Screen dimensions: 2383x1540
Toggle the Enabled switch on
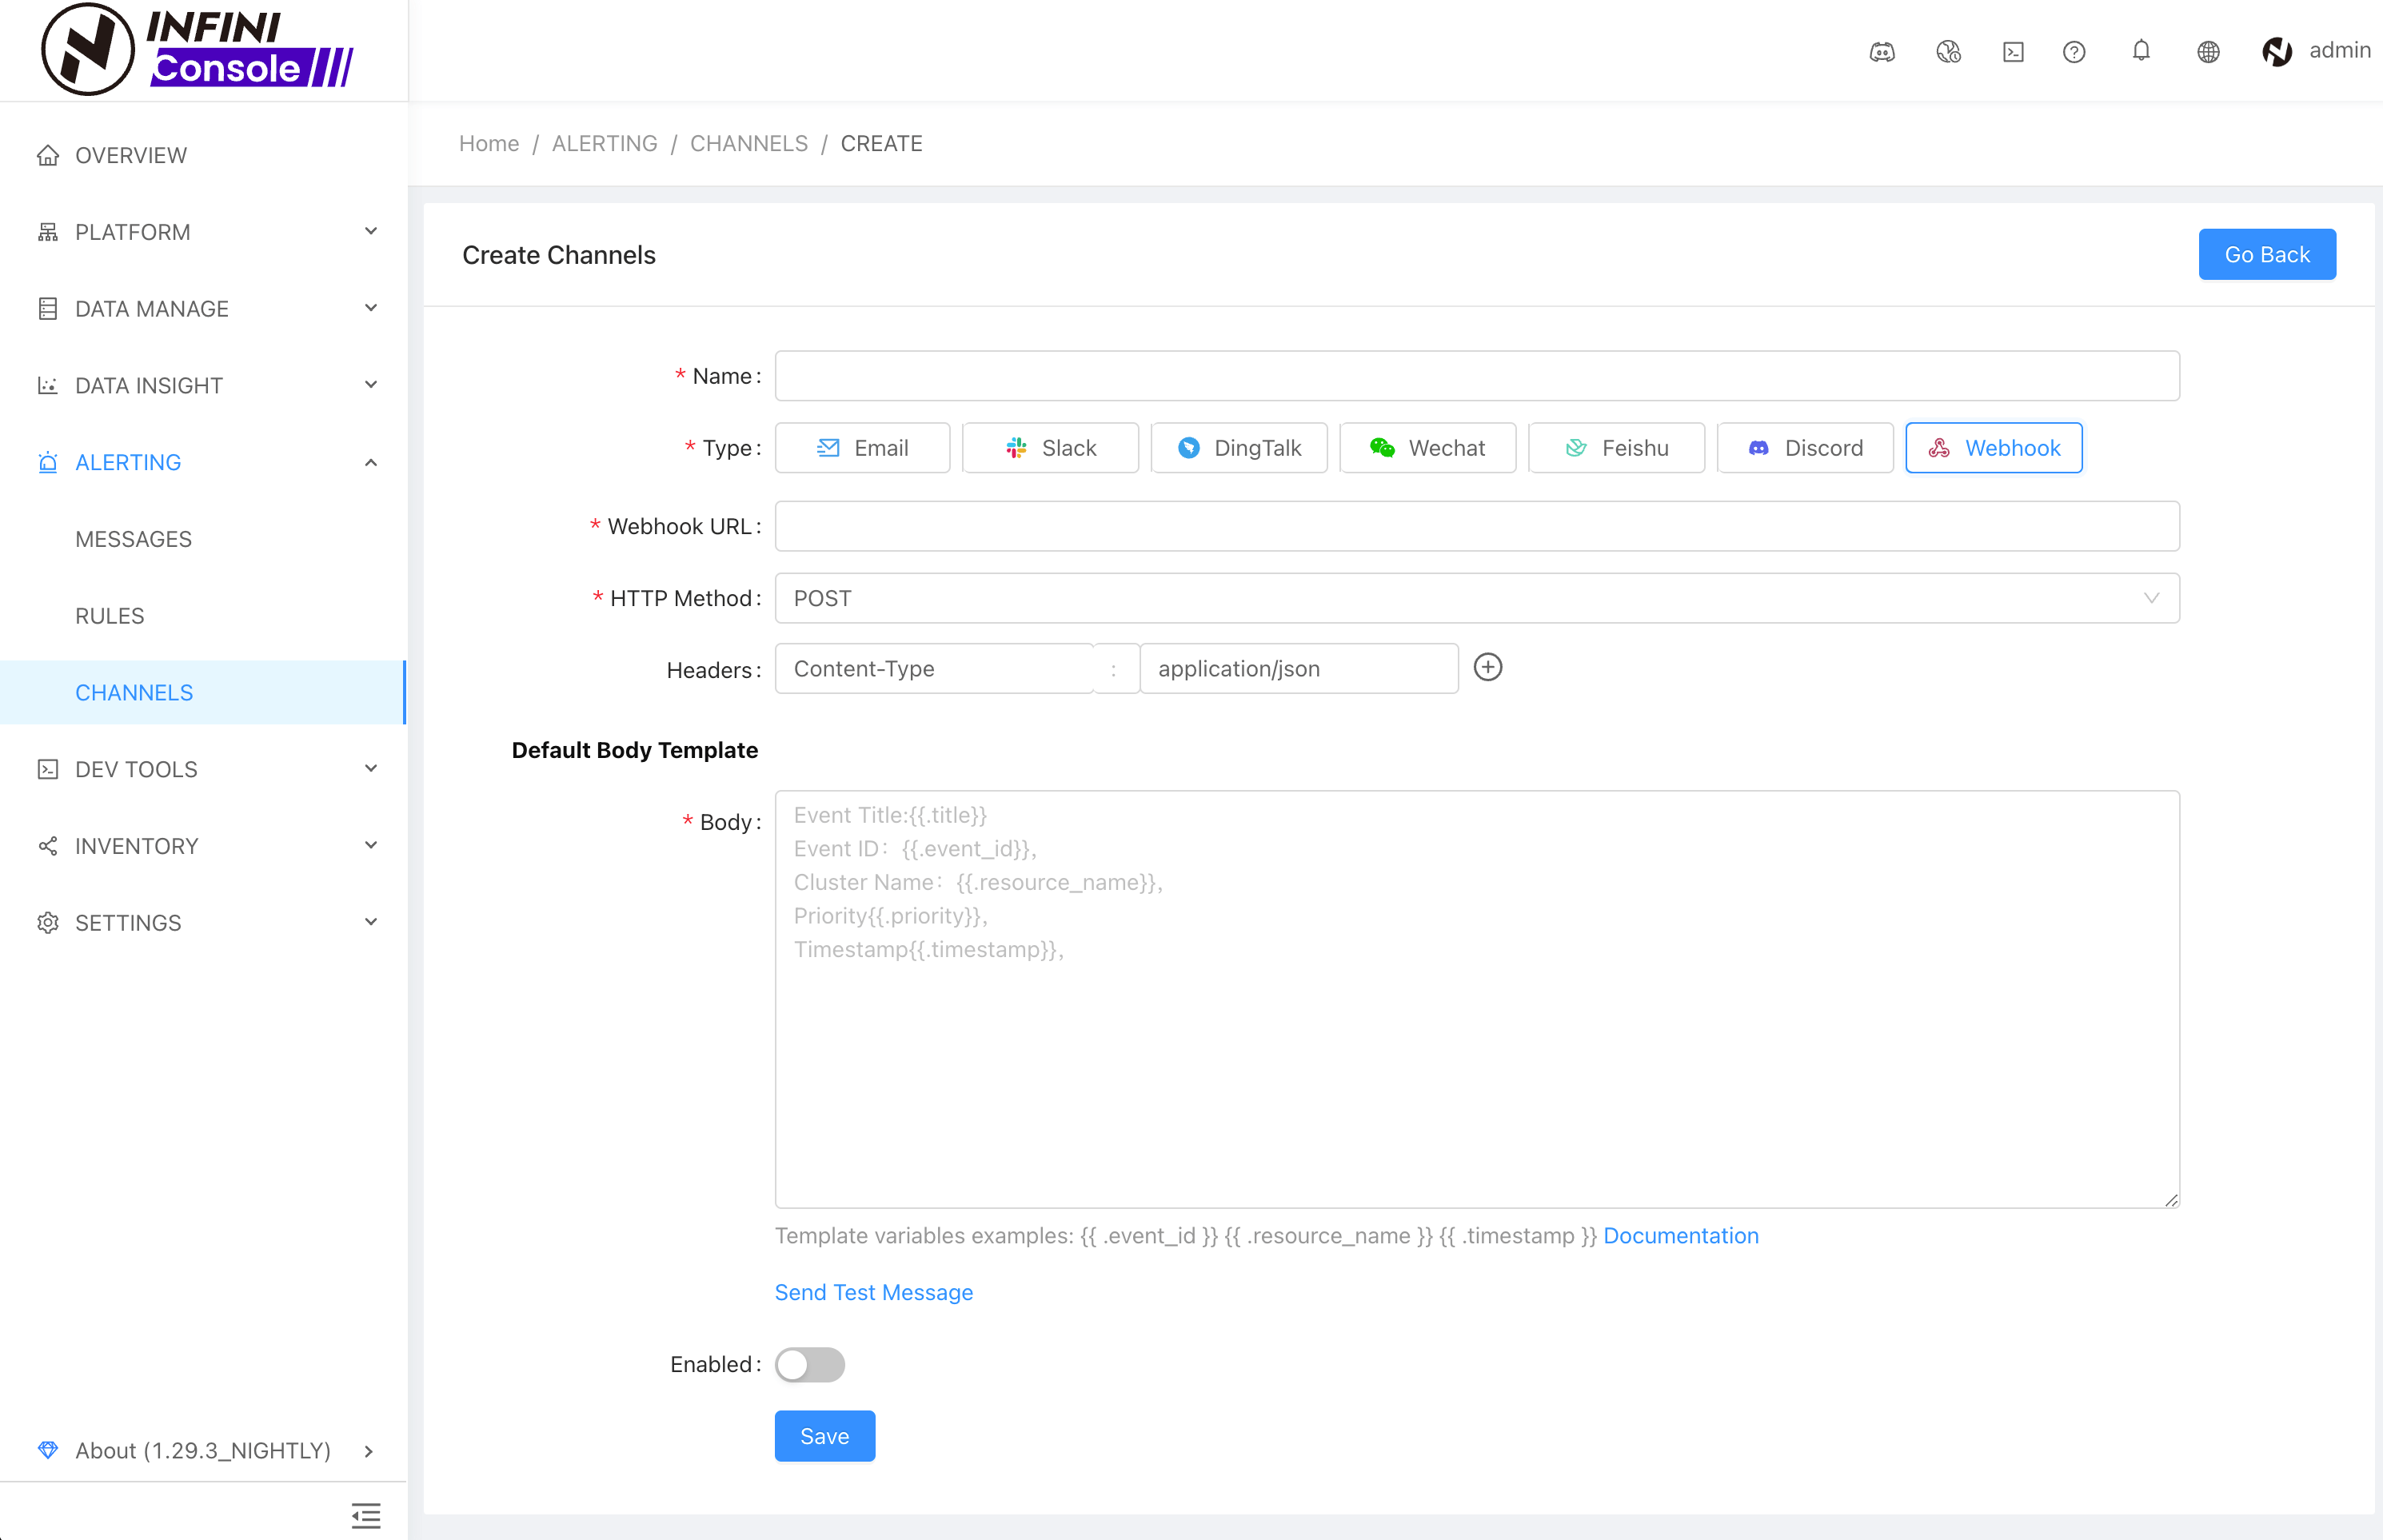[x=809, y=1364]
